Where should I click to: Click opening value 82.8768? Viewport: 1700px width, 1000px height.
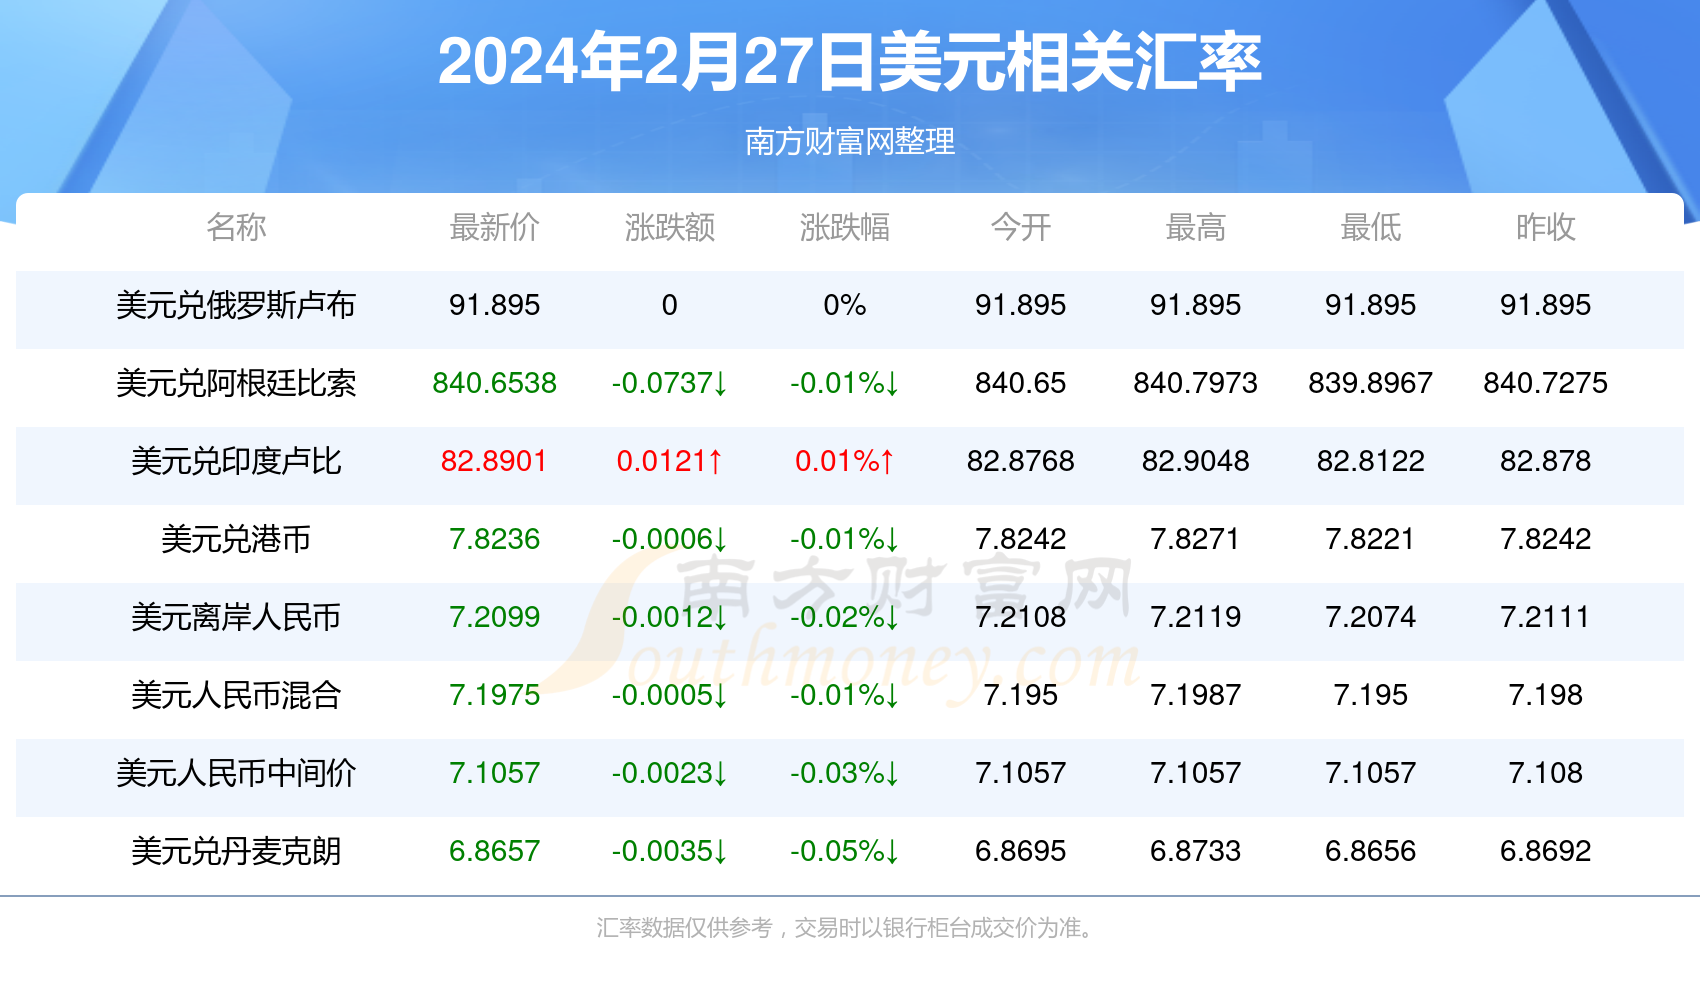pyautogui.click(x=1020, y=461)
